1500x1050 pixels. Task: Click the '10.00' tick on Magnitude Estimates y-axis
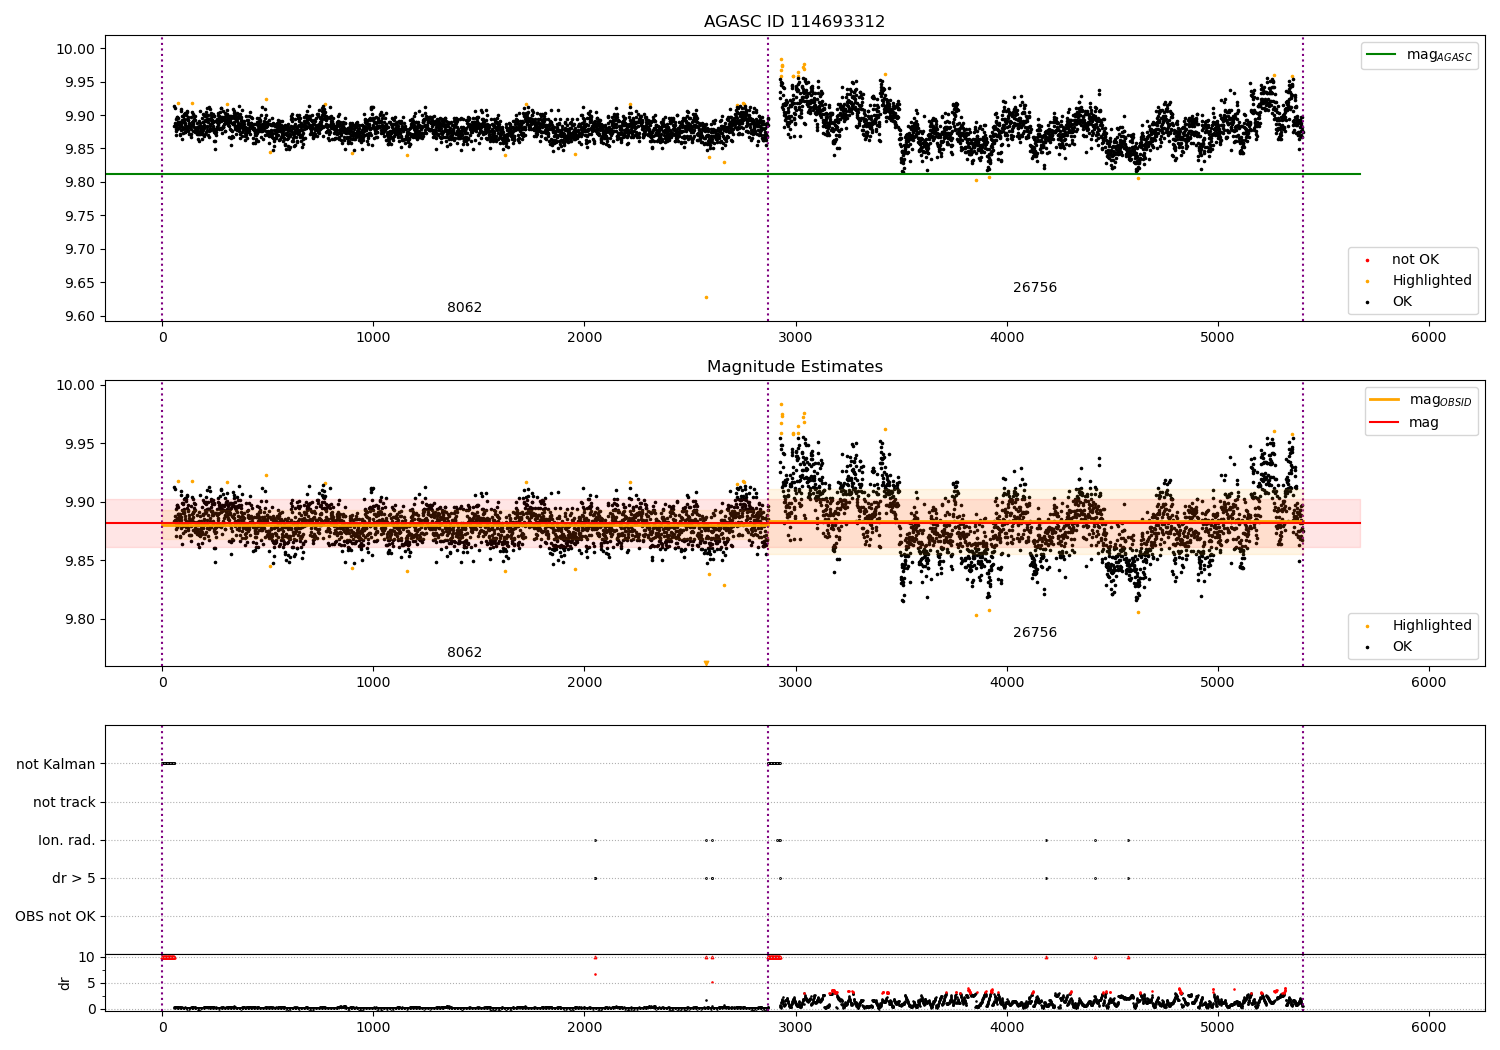76,385
